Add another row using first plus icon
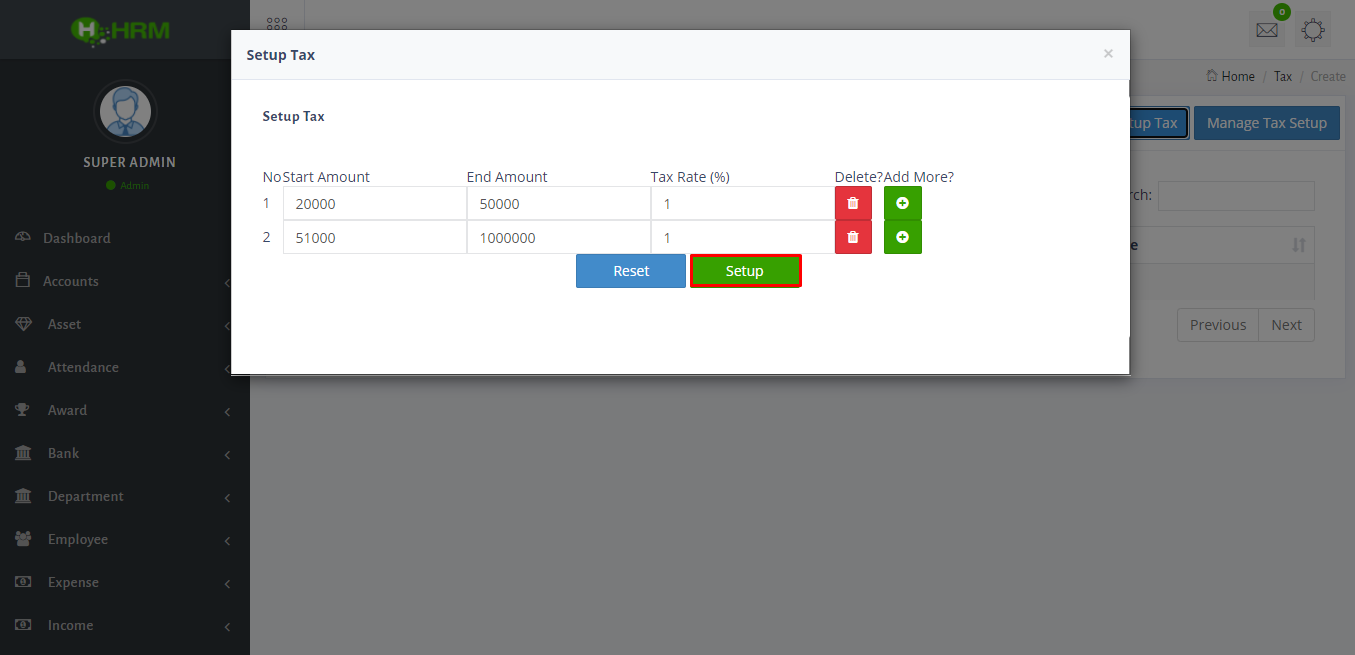Viewport: 1355px width, 655px height. [902, 203]
